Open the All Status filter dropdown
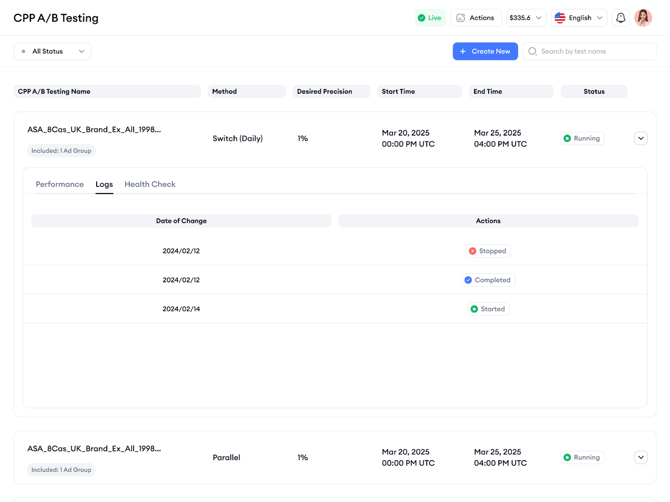 pyautogui.click(x=52, y=51)
